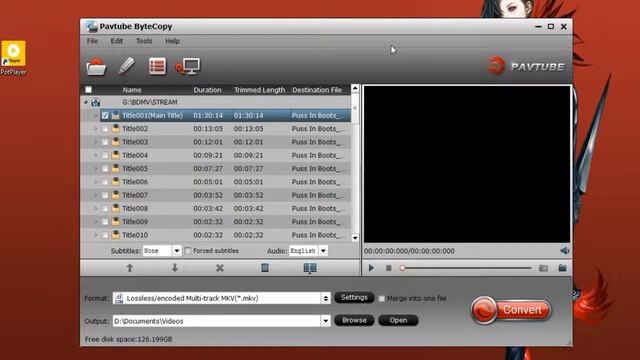640x360 pixels.
Task: Click the Title008 file icon
Action: [116, 209]
